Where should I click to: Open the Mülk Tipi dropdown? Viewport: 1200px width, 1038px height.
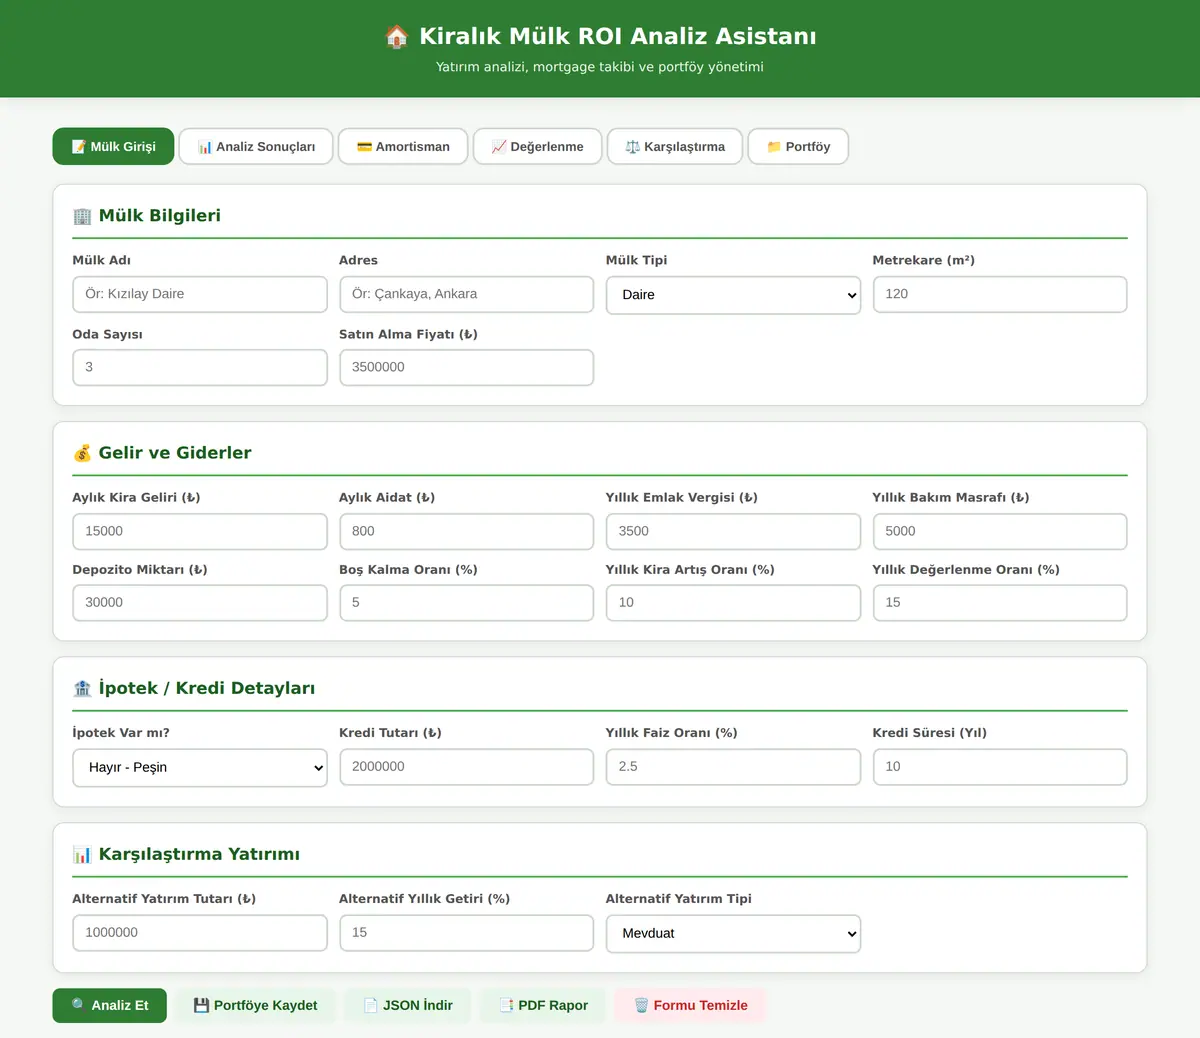pyautogui.click(x=733, y=295)
